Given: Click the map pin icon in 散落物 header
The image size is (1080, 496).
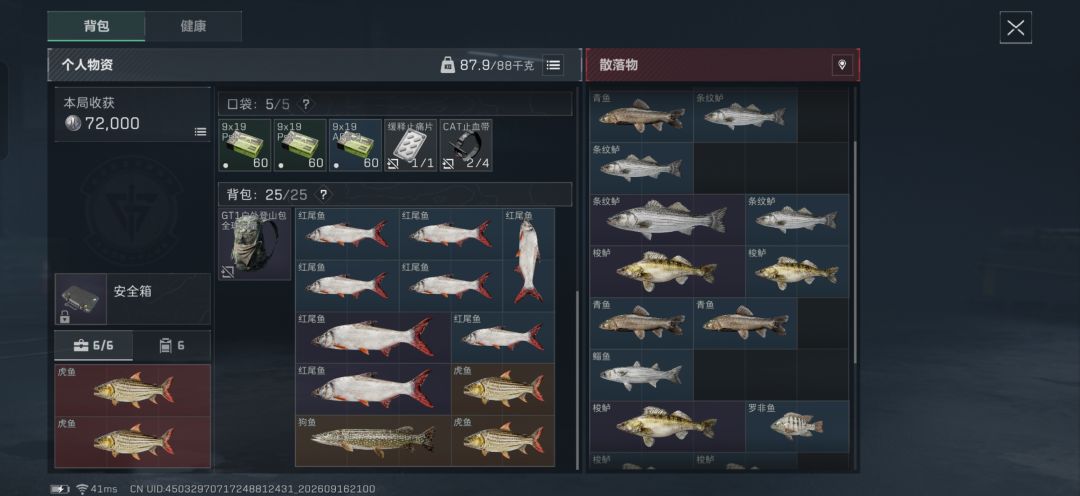Looking at the screenshot, I should click(x=842, y=65).
